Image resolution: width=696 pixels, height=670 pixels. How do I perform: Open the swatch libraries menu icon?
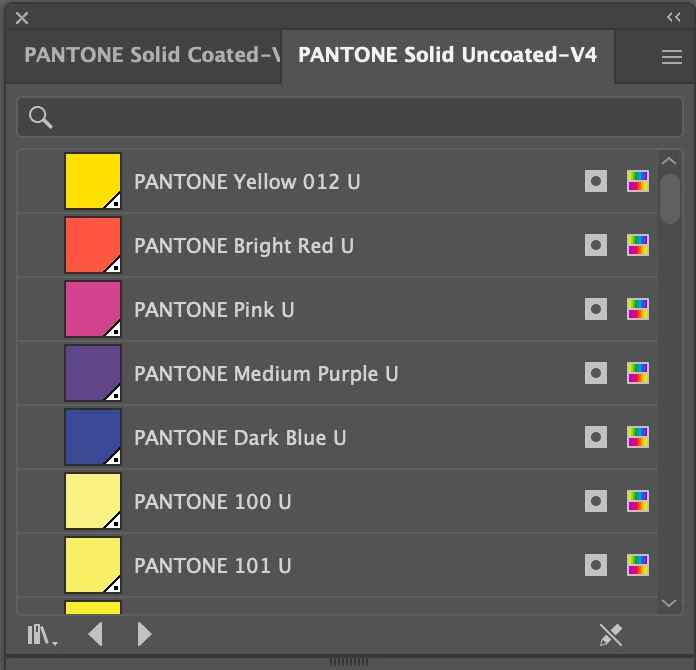coord(42,634)
